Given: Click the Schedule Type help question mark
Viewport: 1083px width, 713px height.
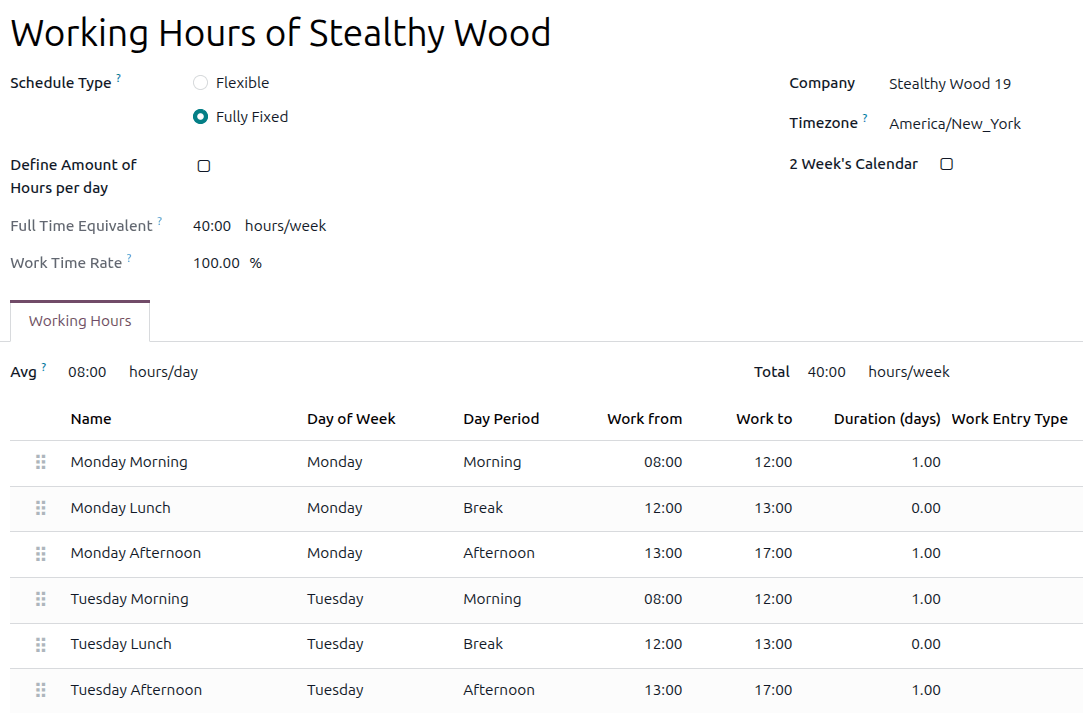Looking at the screenshot, I should [118, 78].
